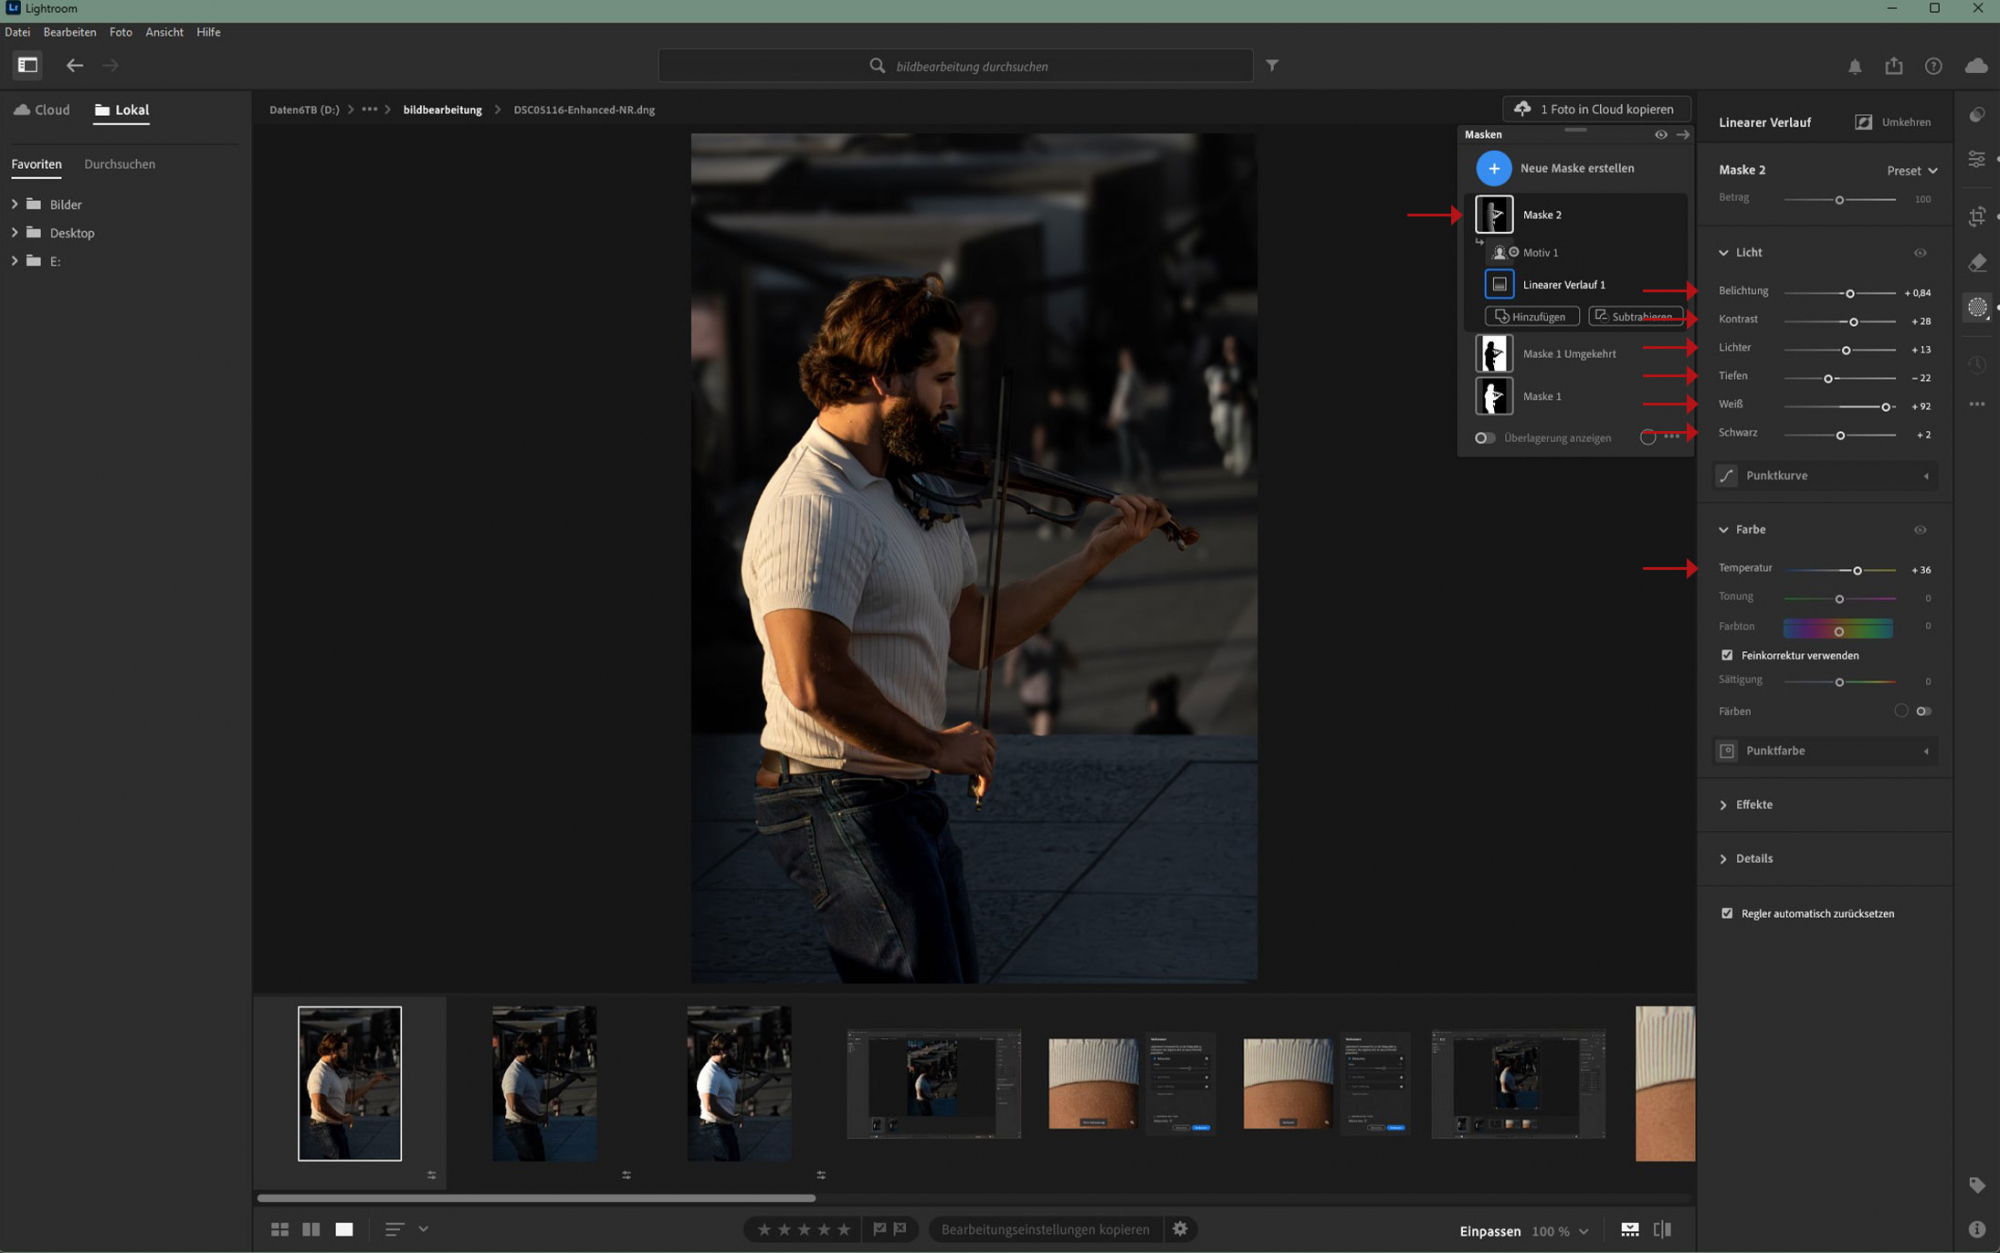Click the blue Neue Maske erstellen plus icon
The height and width of the screenshot is (1253, 2000).
pyautogui.click(x=1493, y=168)
